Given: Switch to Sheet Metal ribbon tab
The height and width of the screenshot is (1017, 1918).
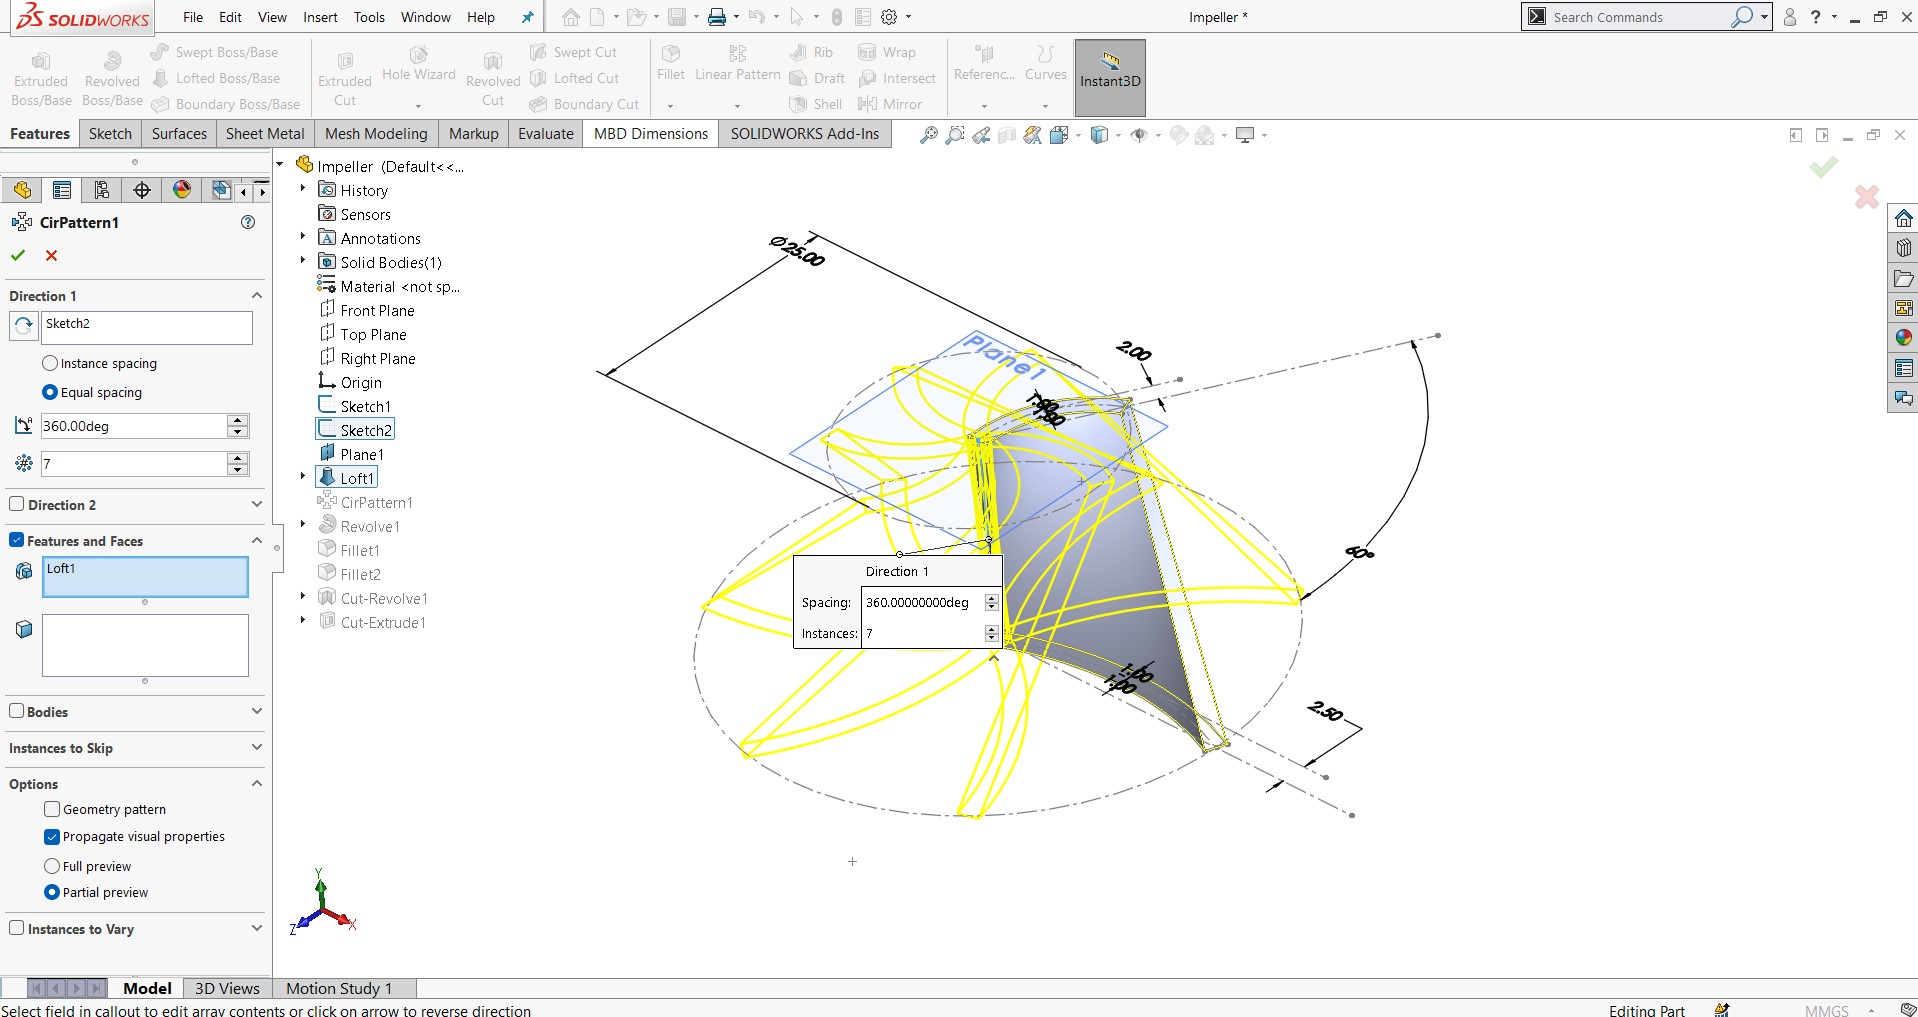Looking at the screenshot, I should tap(265, 134).
